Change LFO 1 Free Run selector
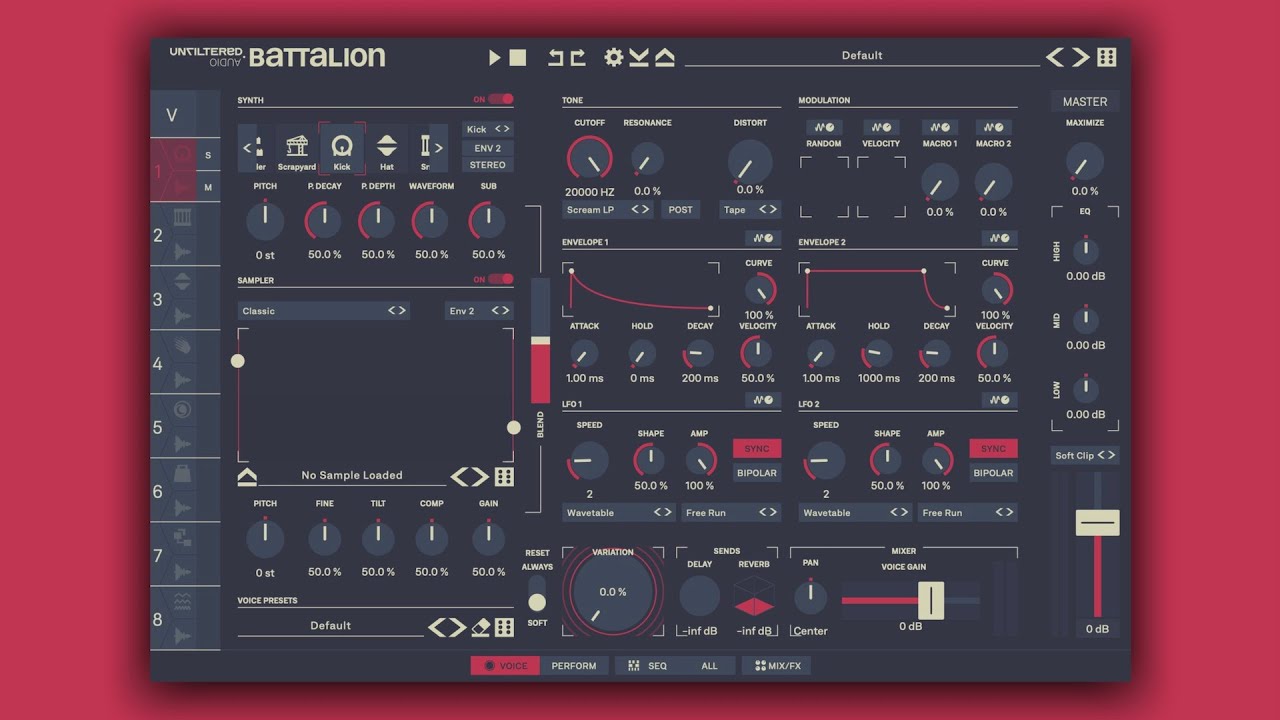 pos(731,513)
